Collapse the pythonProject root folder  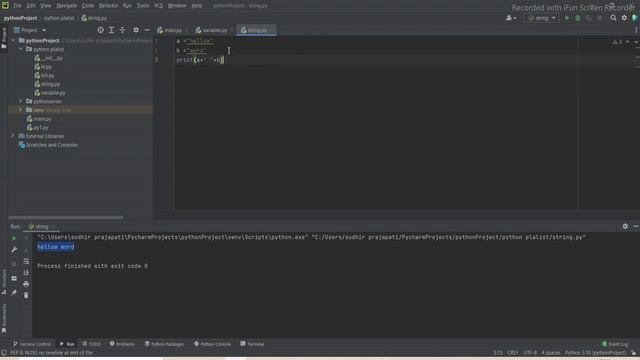pyautogui.click(x=13, y=40)
